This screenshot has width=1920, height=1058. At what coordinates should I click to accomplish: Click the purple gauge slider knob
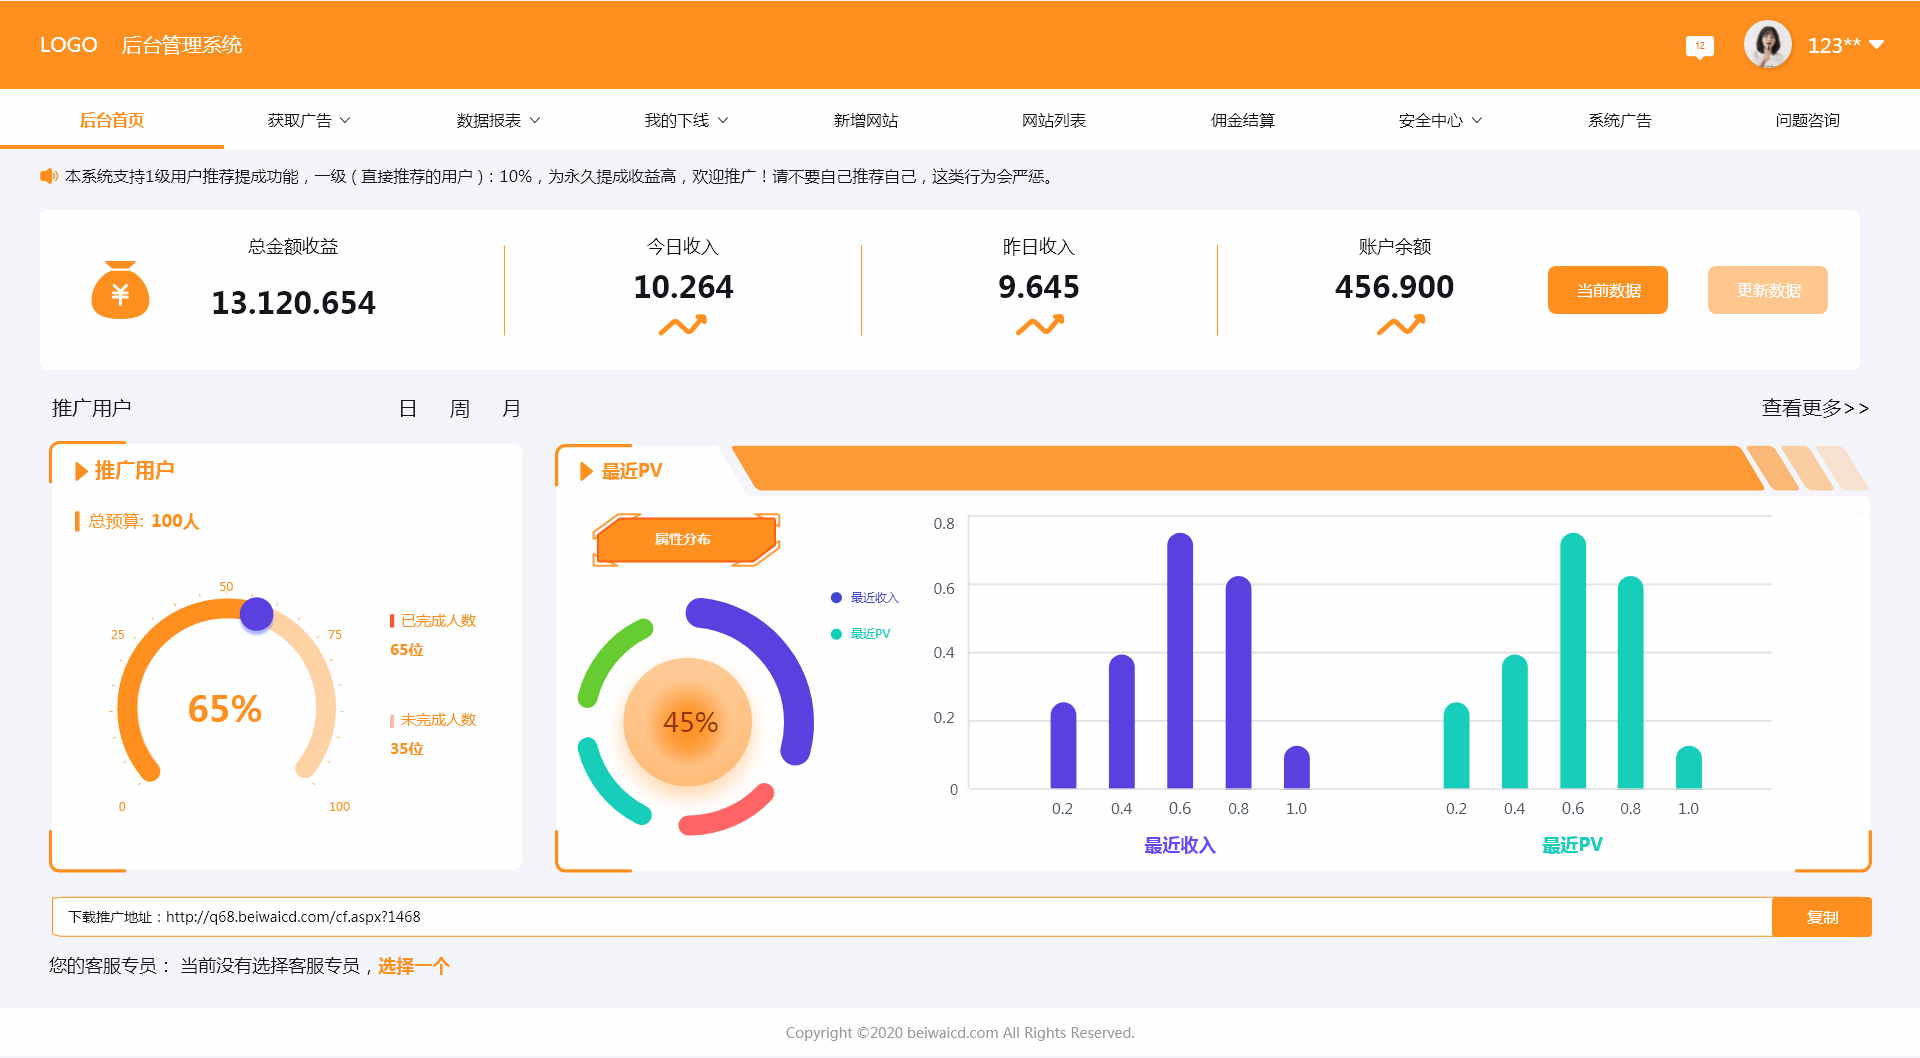point(257,614)
